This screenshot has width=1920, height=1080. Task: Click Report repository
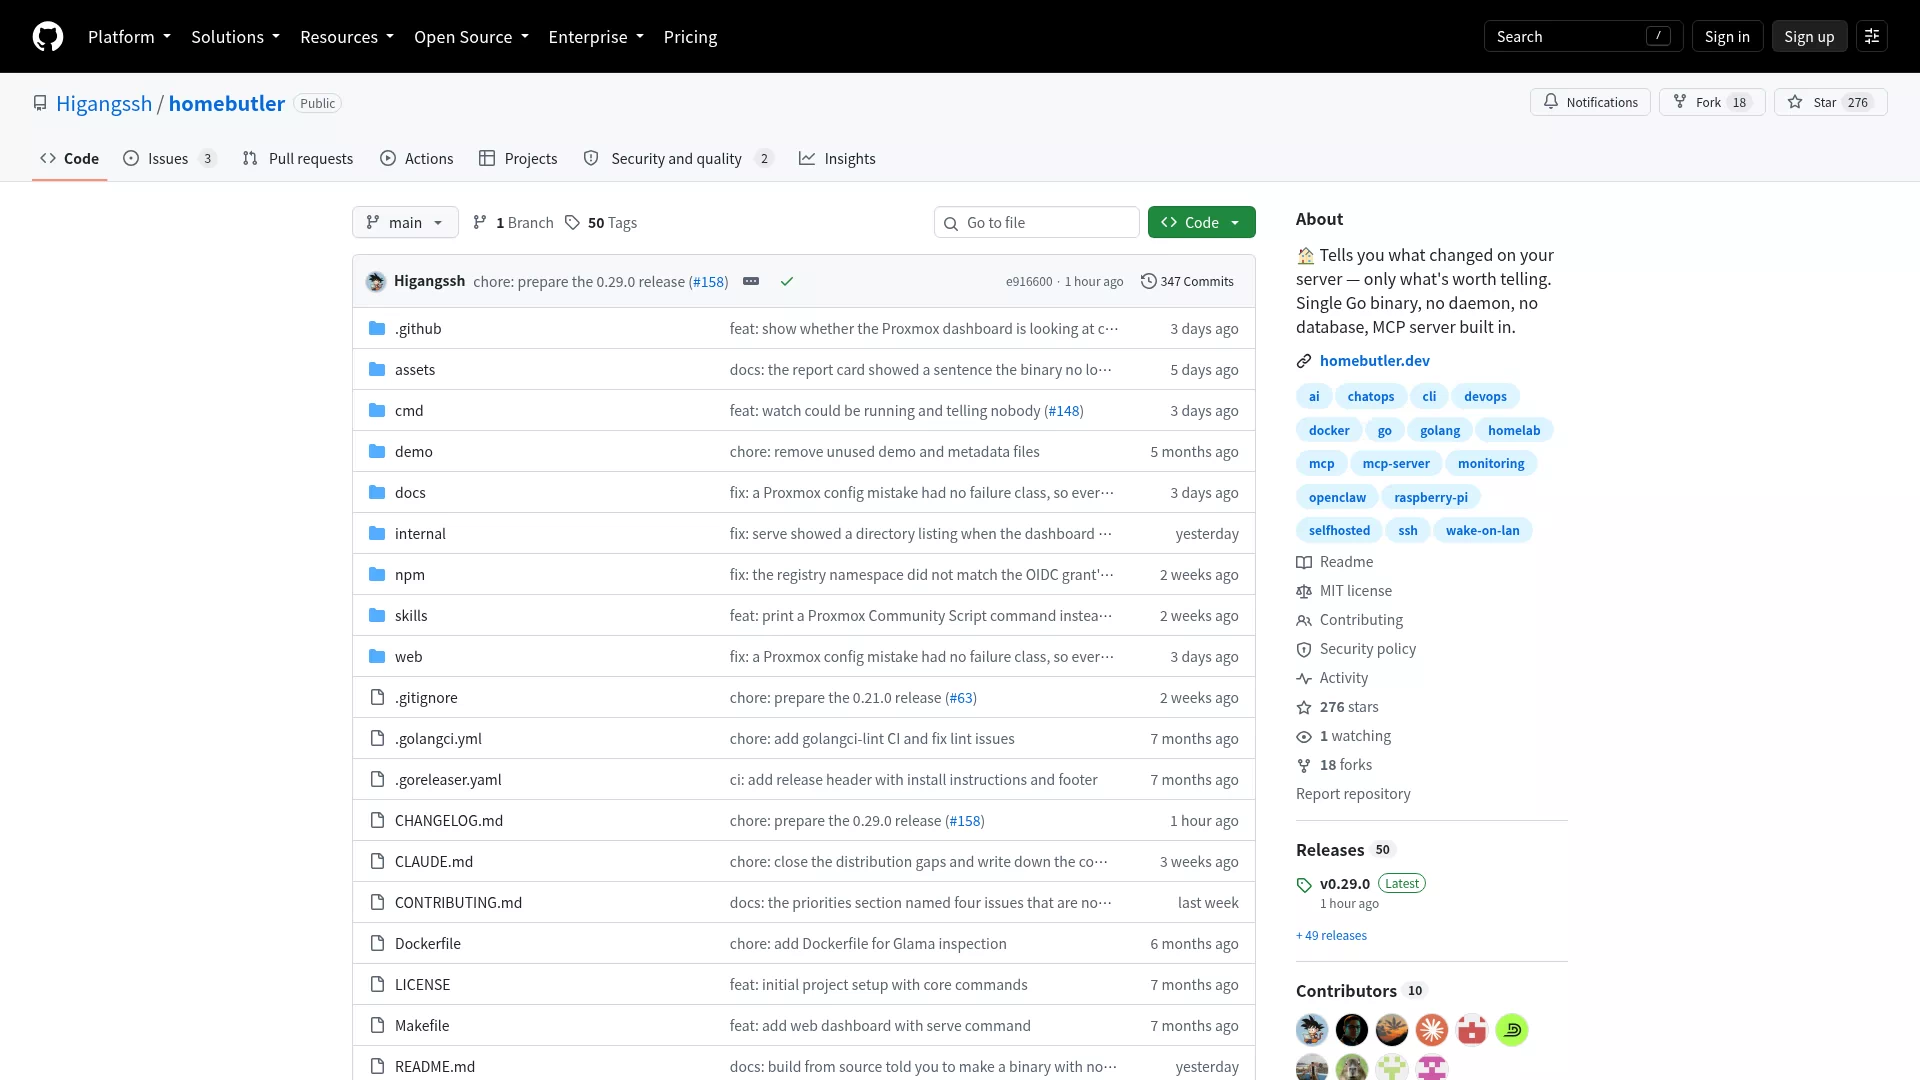(x=1353, y=794)
